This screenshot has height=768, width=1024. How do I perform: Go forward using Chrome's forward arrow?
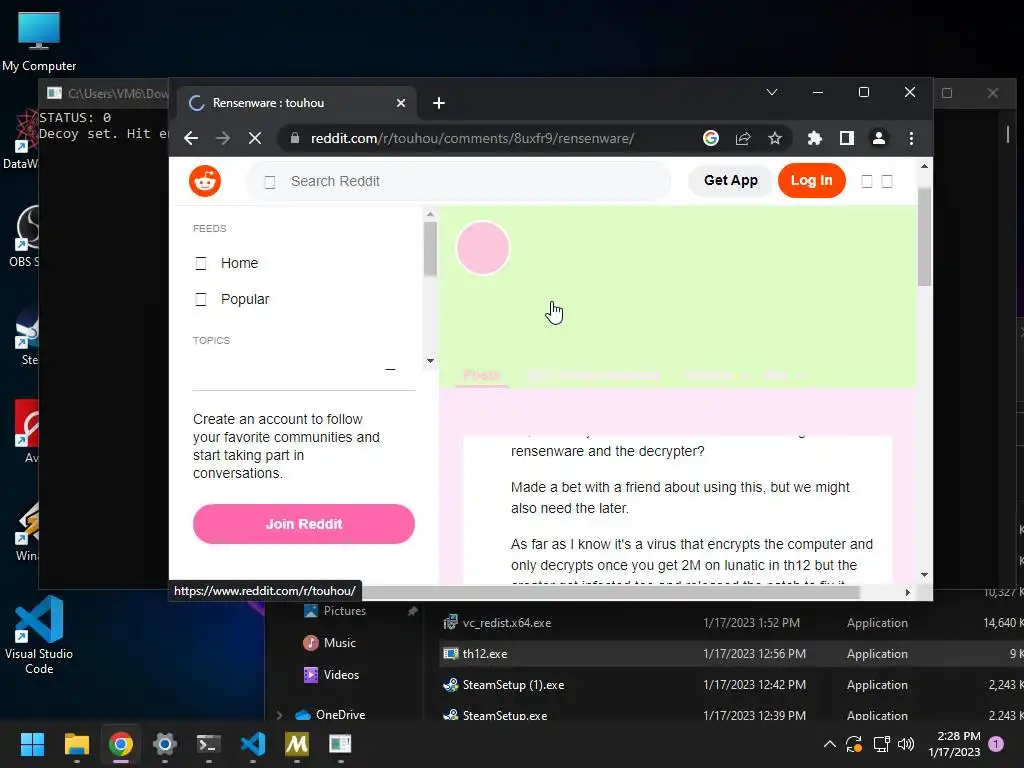[223, 138]
